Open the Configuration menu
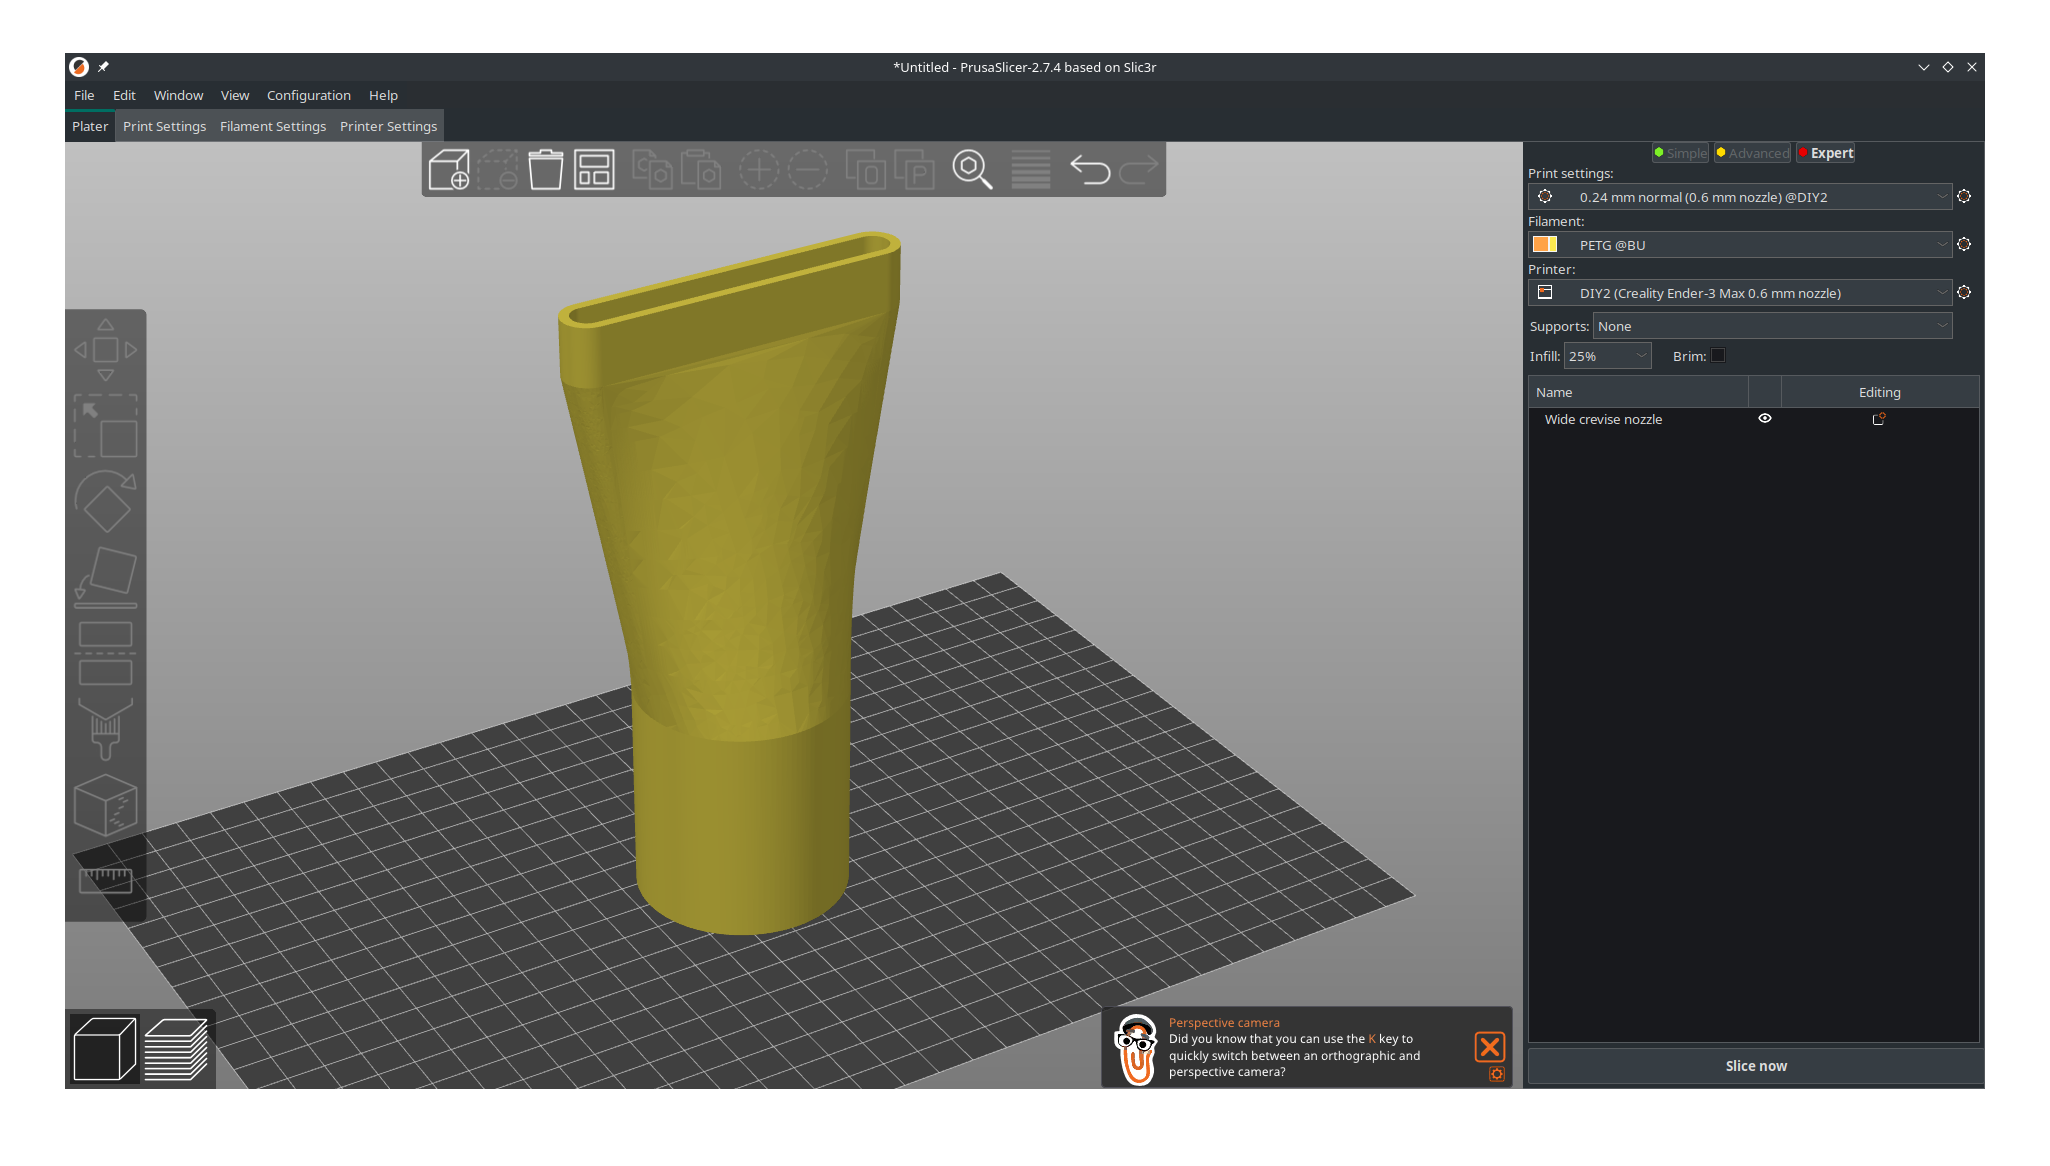The width and height of the screenshot is (2050, 1166). [x=308, y=95]
